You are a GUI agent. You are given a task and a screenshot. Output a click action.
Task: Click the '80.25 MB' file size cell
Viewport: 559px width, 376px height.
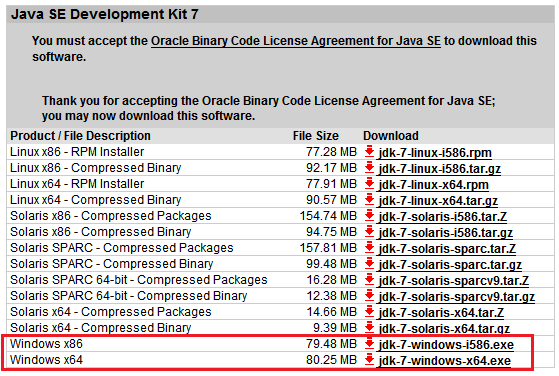[331, 360]
